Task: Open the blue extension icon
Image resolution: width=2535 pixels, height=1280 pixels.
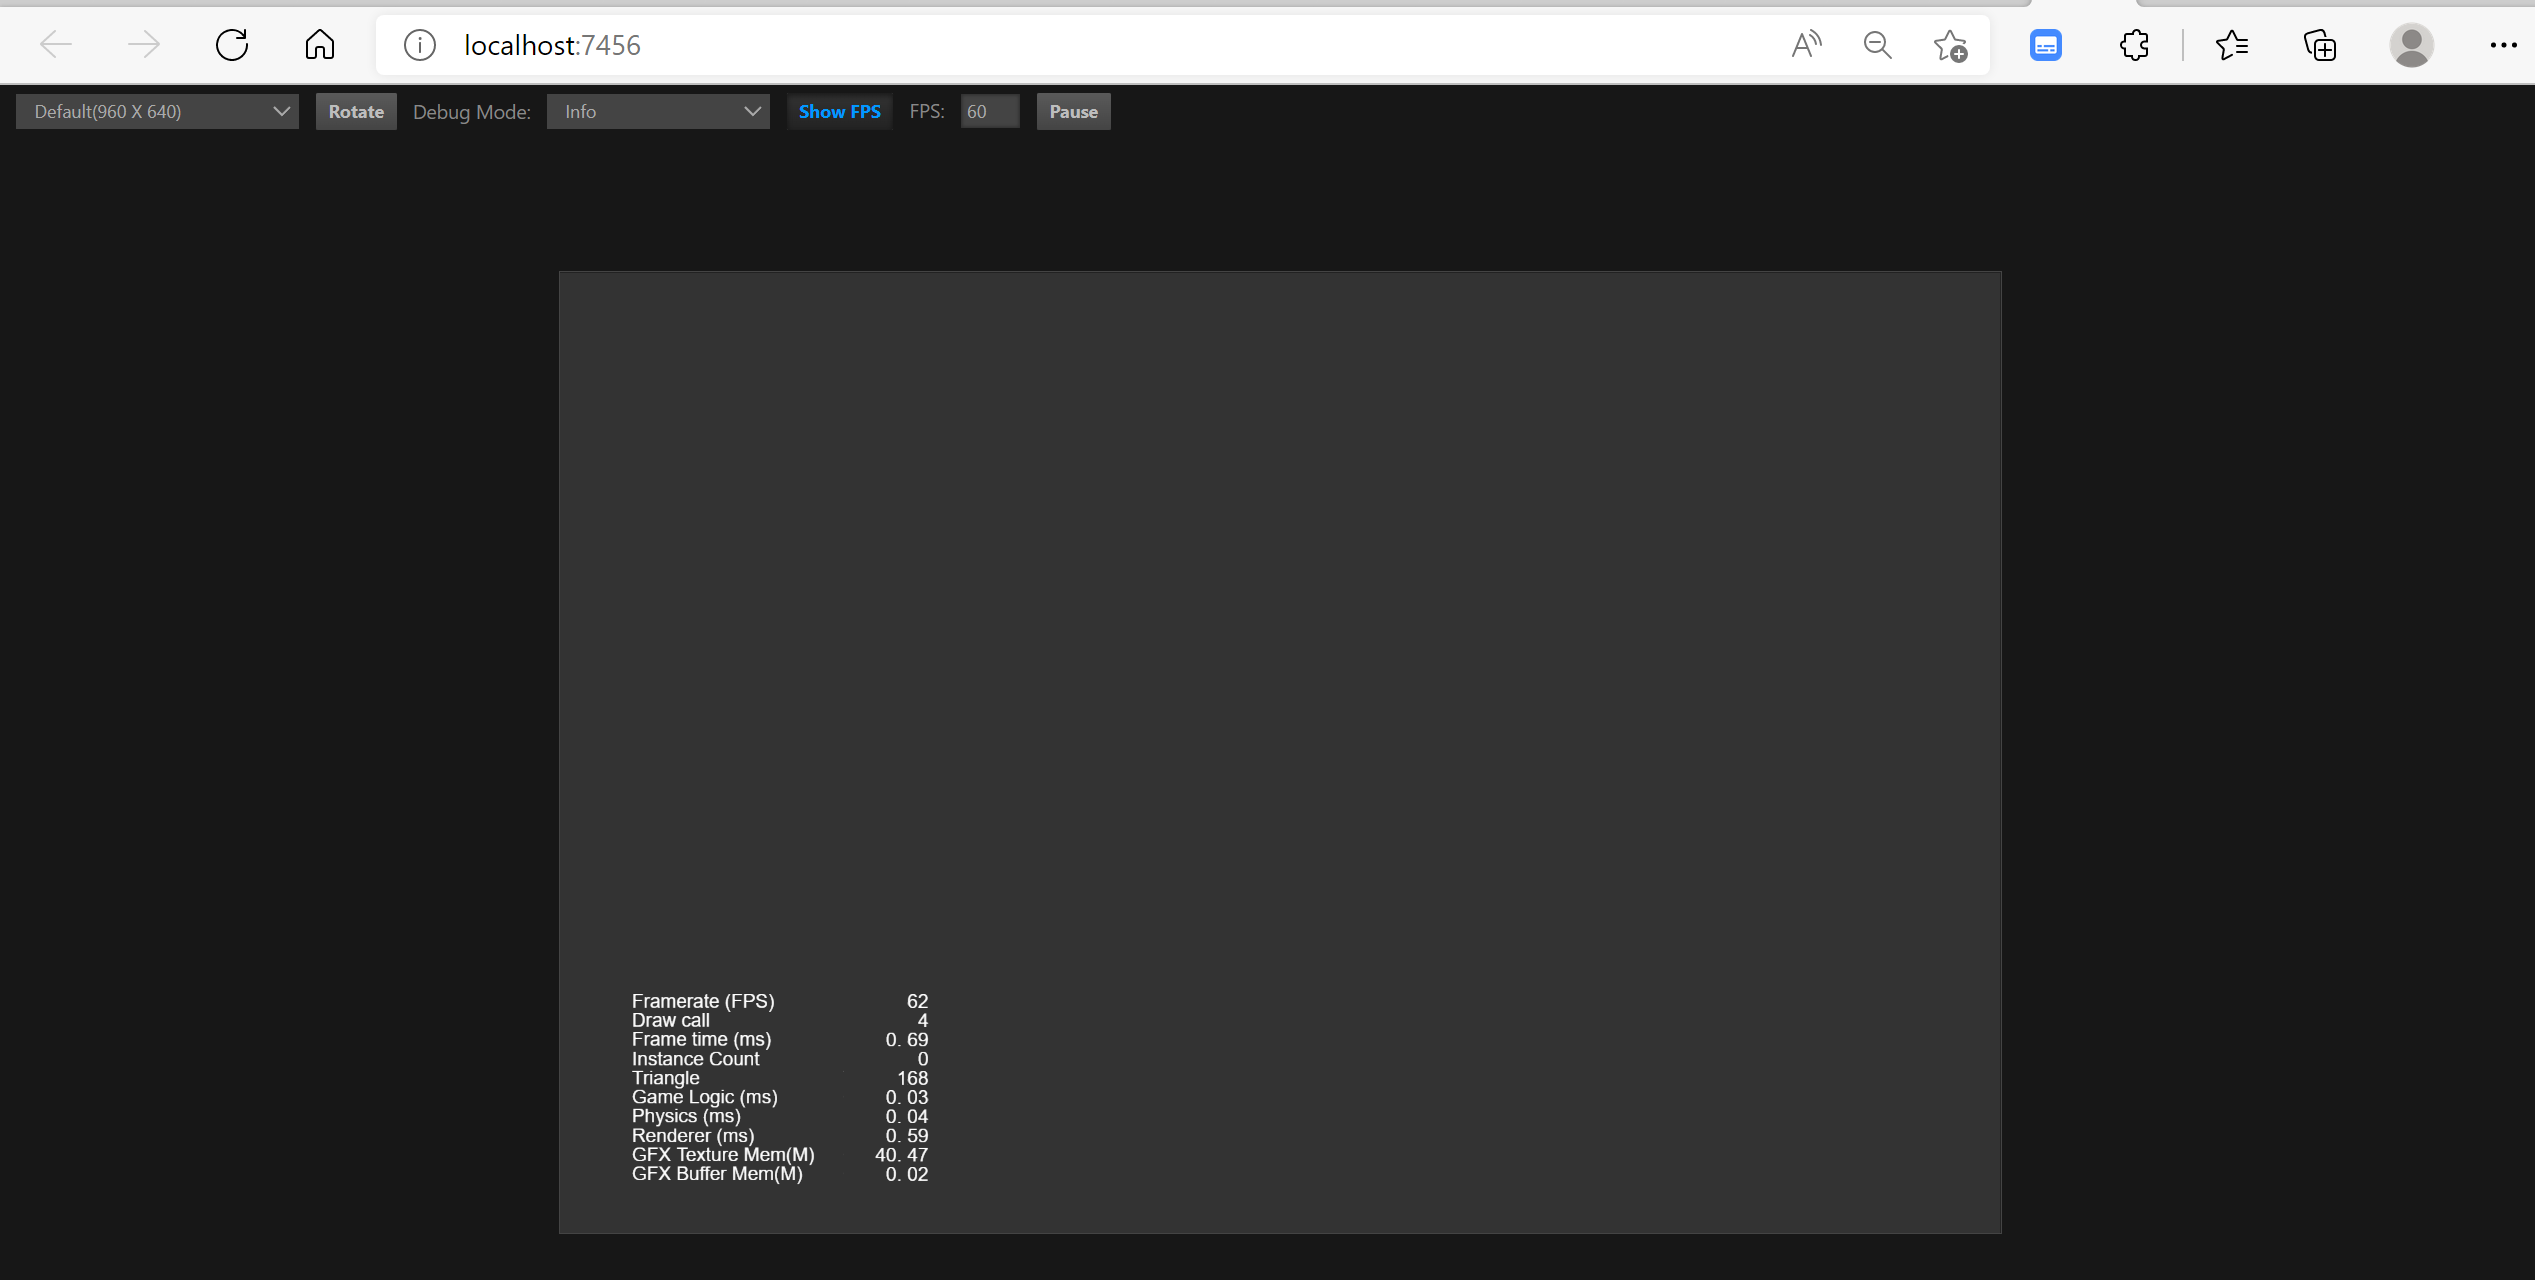Action: (x=2046, y=45)
